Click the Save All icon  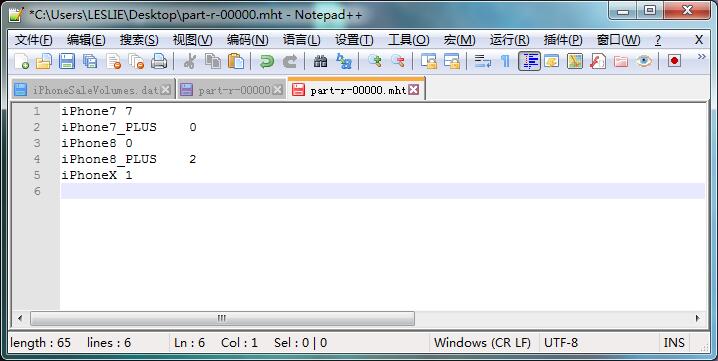pos(90,61)
